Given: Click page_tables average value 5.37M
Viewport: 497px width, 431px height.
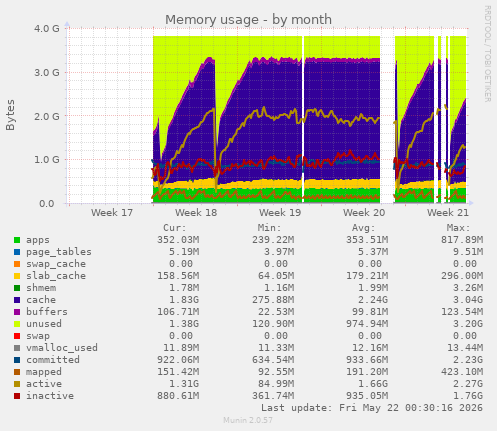Looking at the screenshot, I should point(373,252).
